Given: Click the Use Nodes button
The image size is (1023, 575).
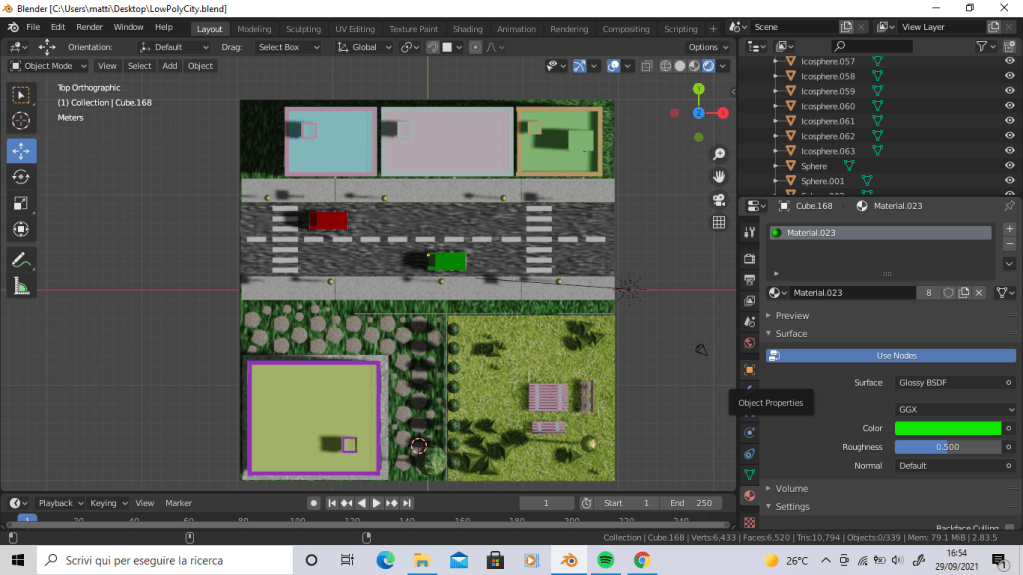Looking at the screenshot, I should click(896, 356).
